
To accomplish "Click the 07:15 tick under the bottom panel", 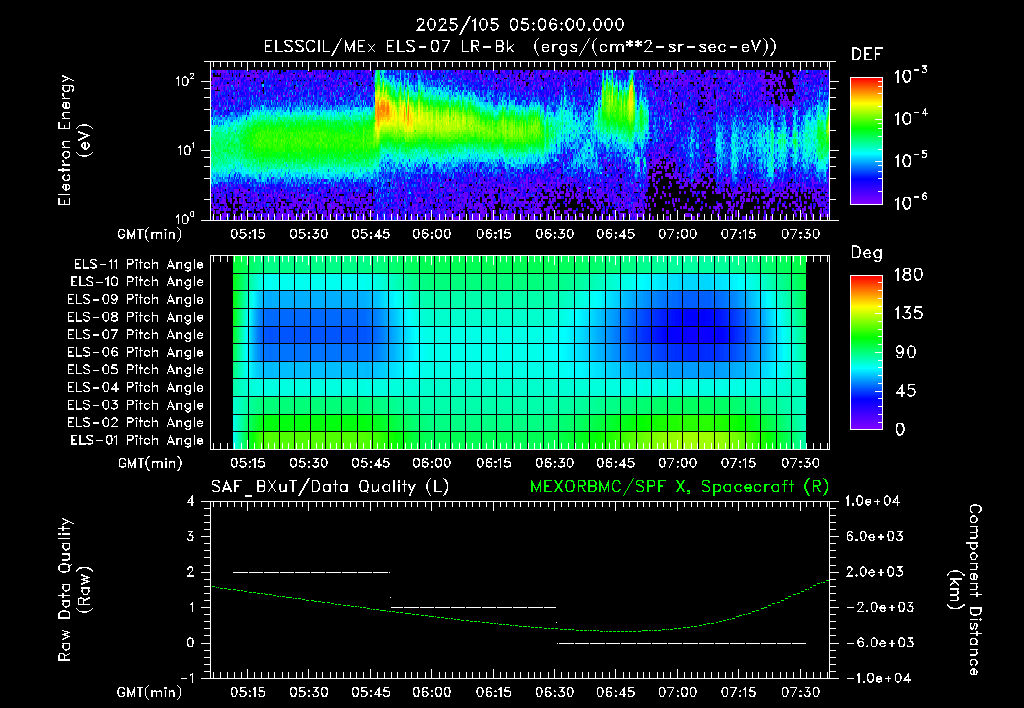I will [x=739, y=692].
